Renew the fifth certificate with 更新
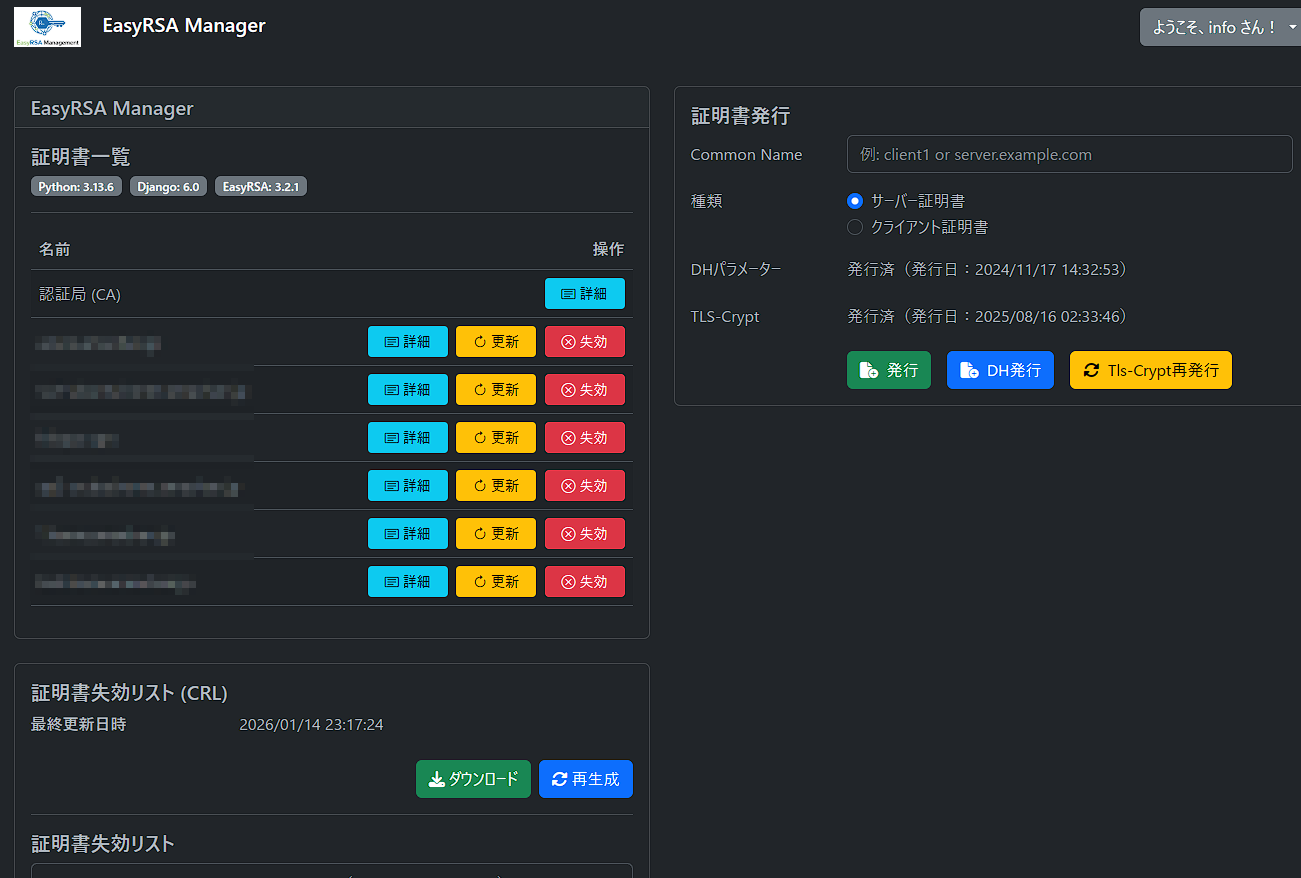Image resolution: width=1301 pixels, height=878 pixels. tap(495, 534)
